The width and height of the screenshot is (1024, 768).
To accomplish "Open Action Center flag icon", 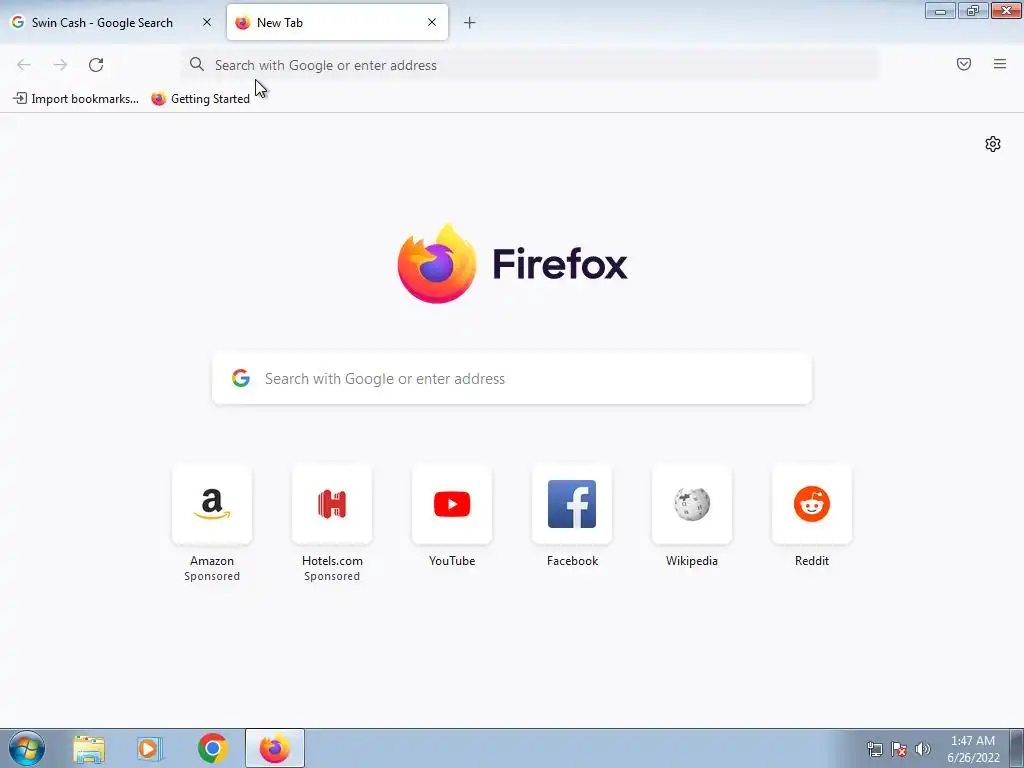I will tap(899, 749).
